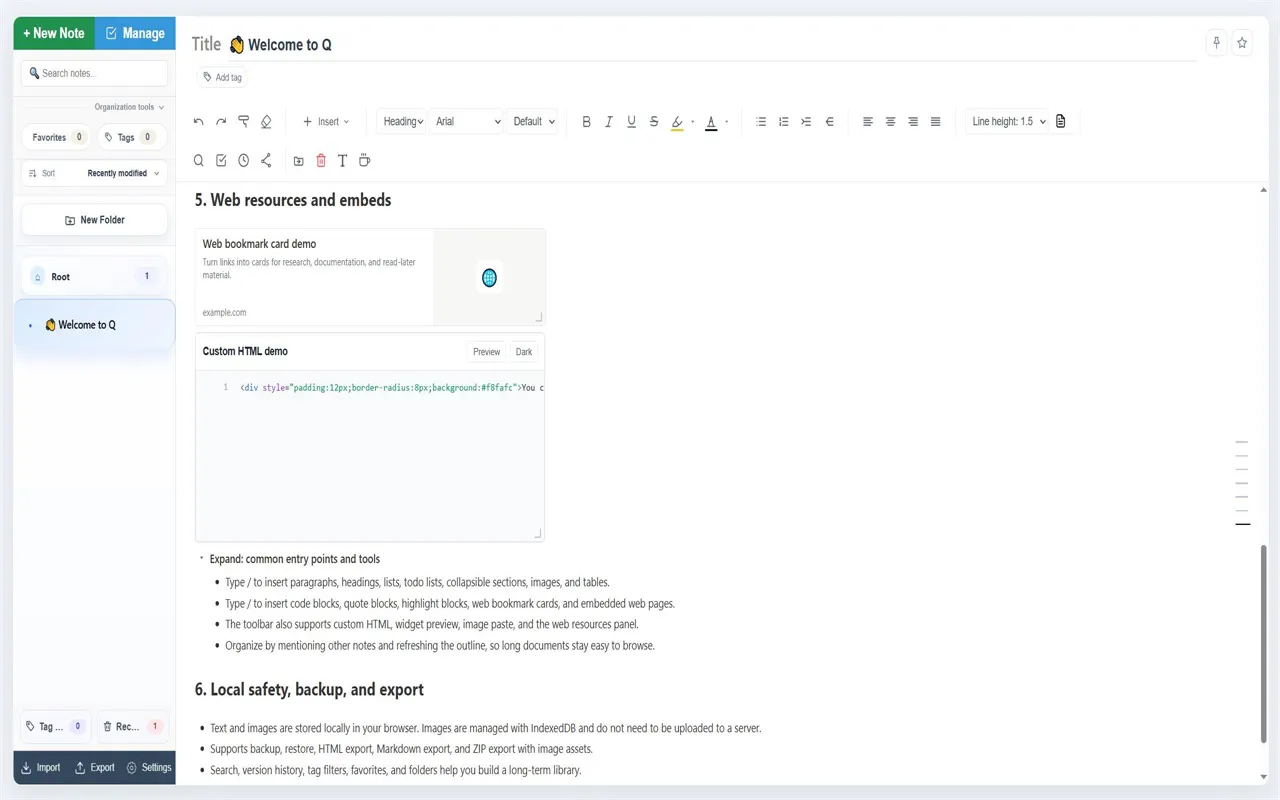The image size is (1280, 800).
Task: Align text right
Action: pyautogui.click(x=913, y=122)
